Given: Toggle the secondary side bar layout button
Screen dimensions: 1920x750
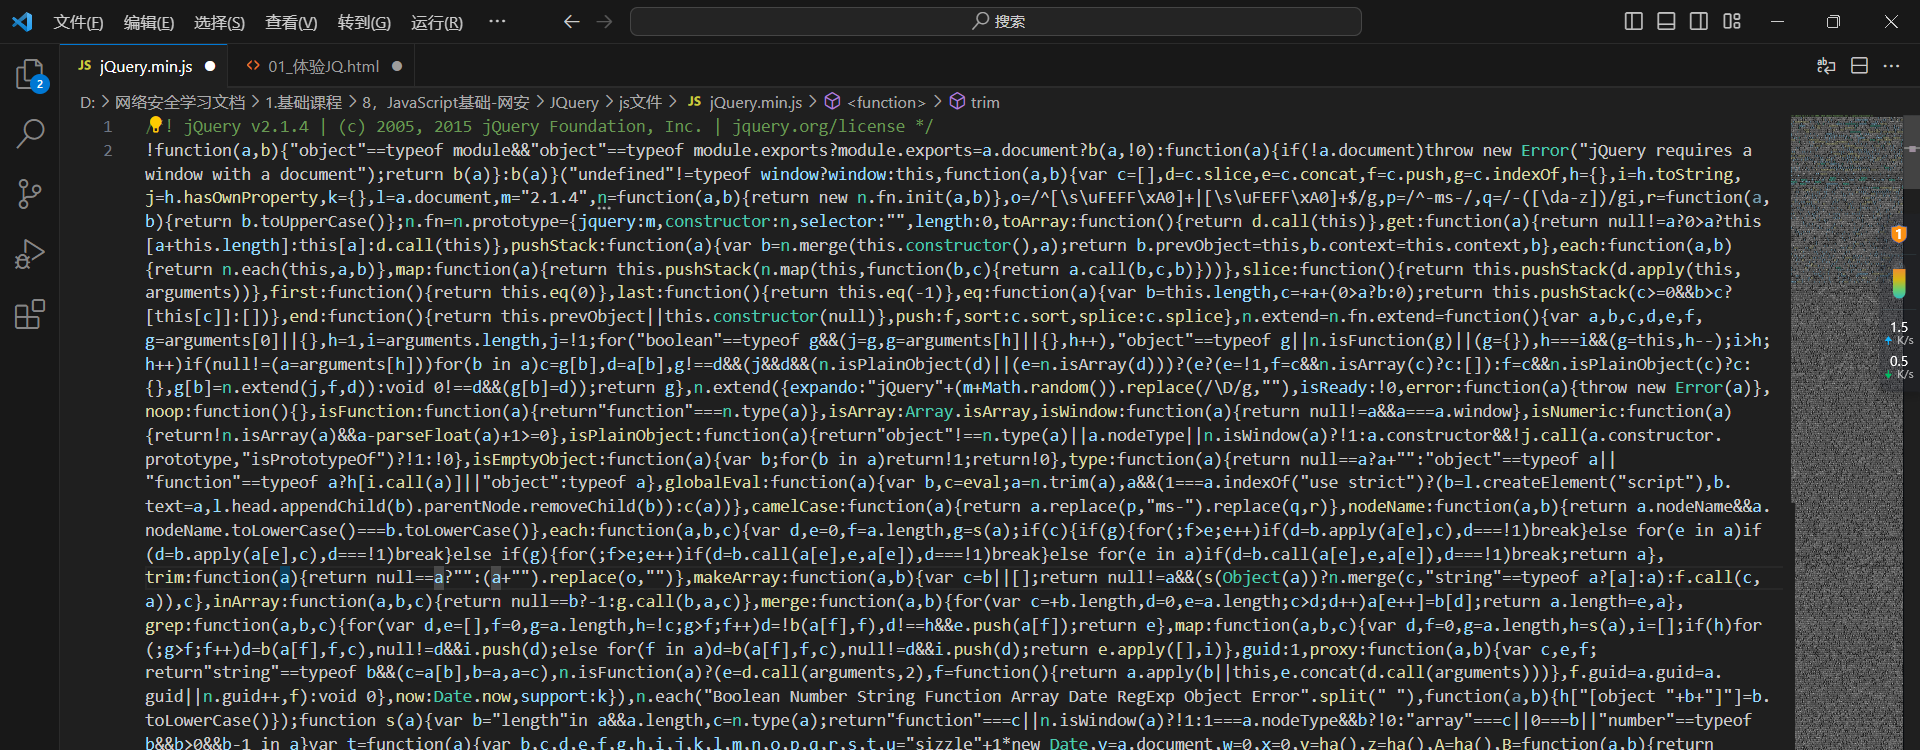Looking at the screenshot, I should pos(1699,21).
